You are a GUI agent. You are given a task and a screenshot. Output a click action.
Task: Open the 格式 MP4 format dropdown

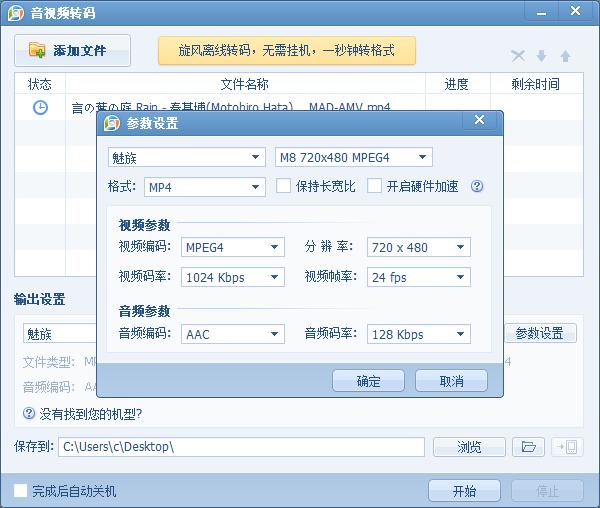(205, 187)
